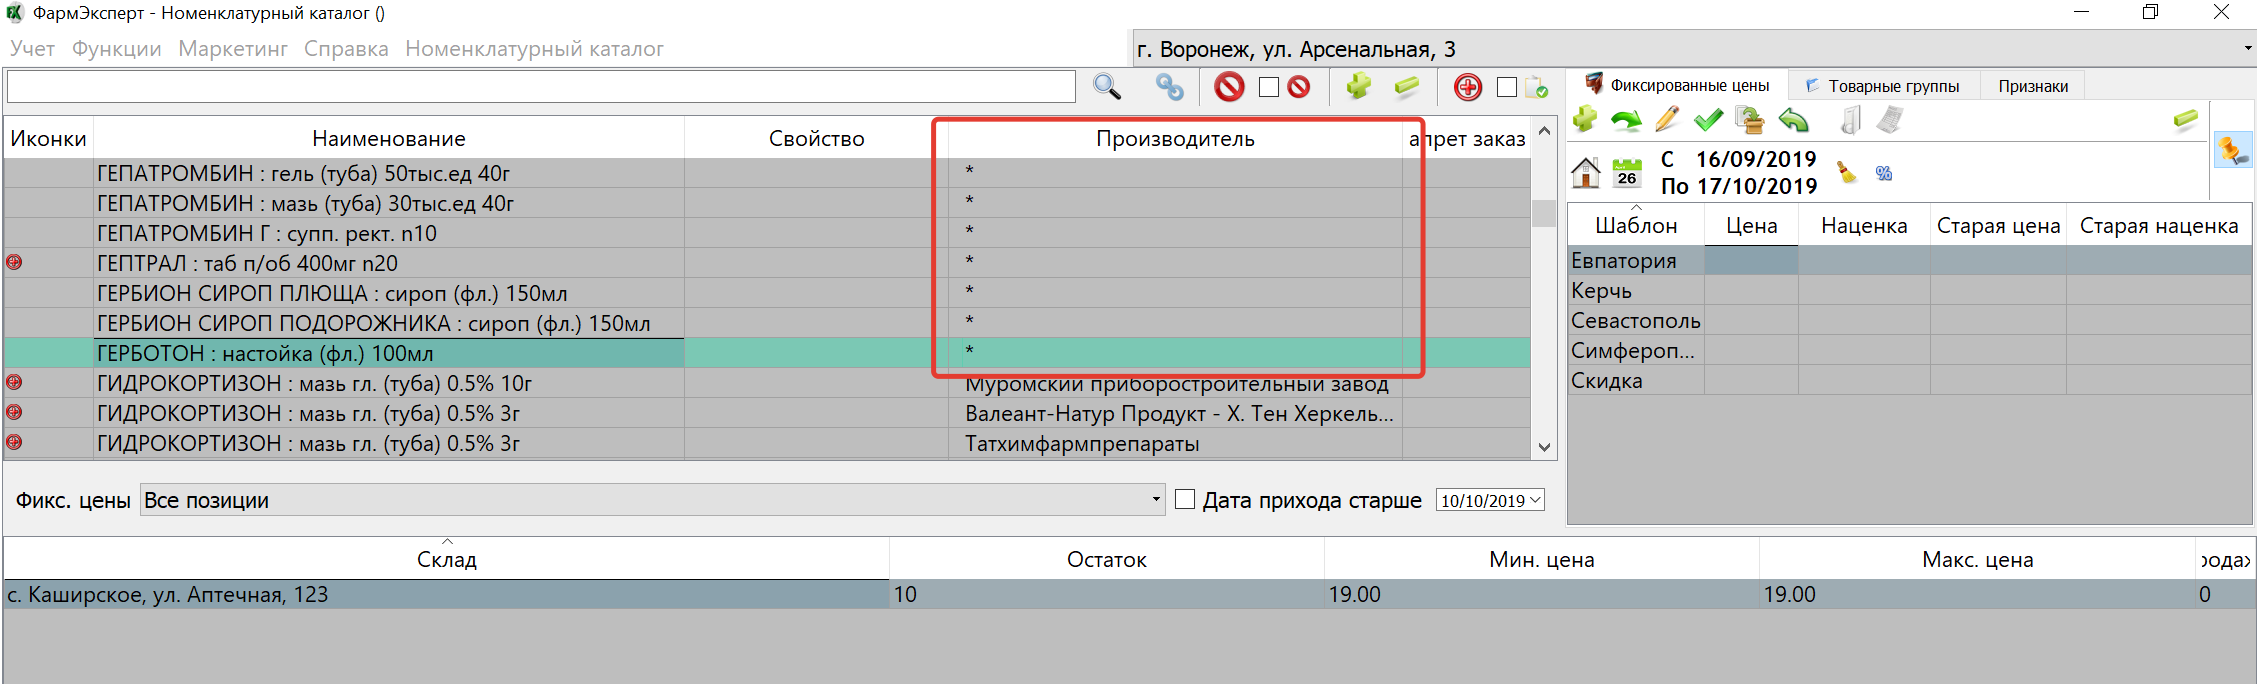Click the catalog search input field

pos(540,87)
